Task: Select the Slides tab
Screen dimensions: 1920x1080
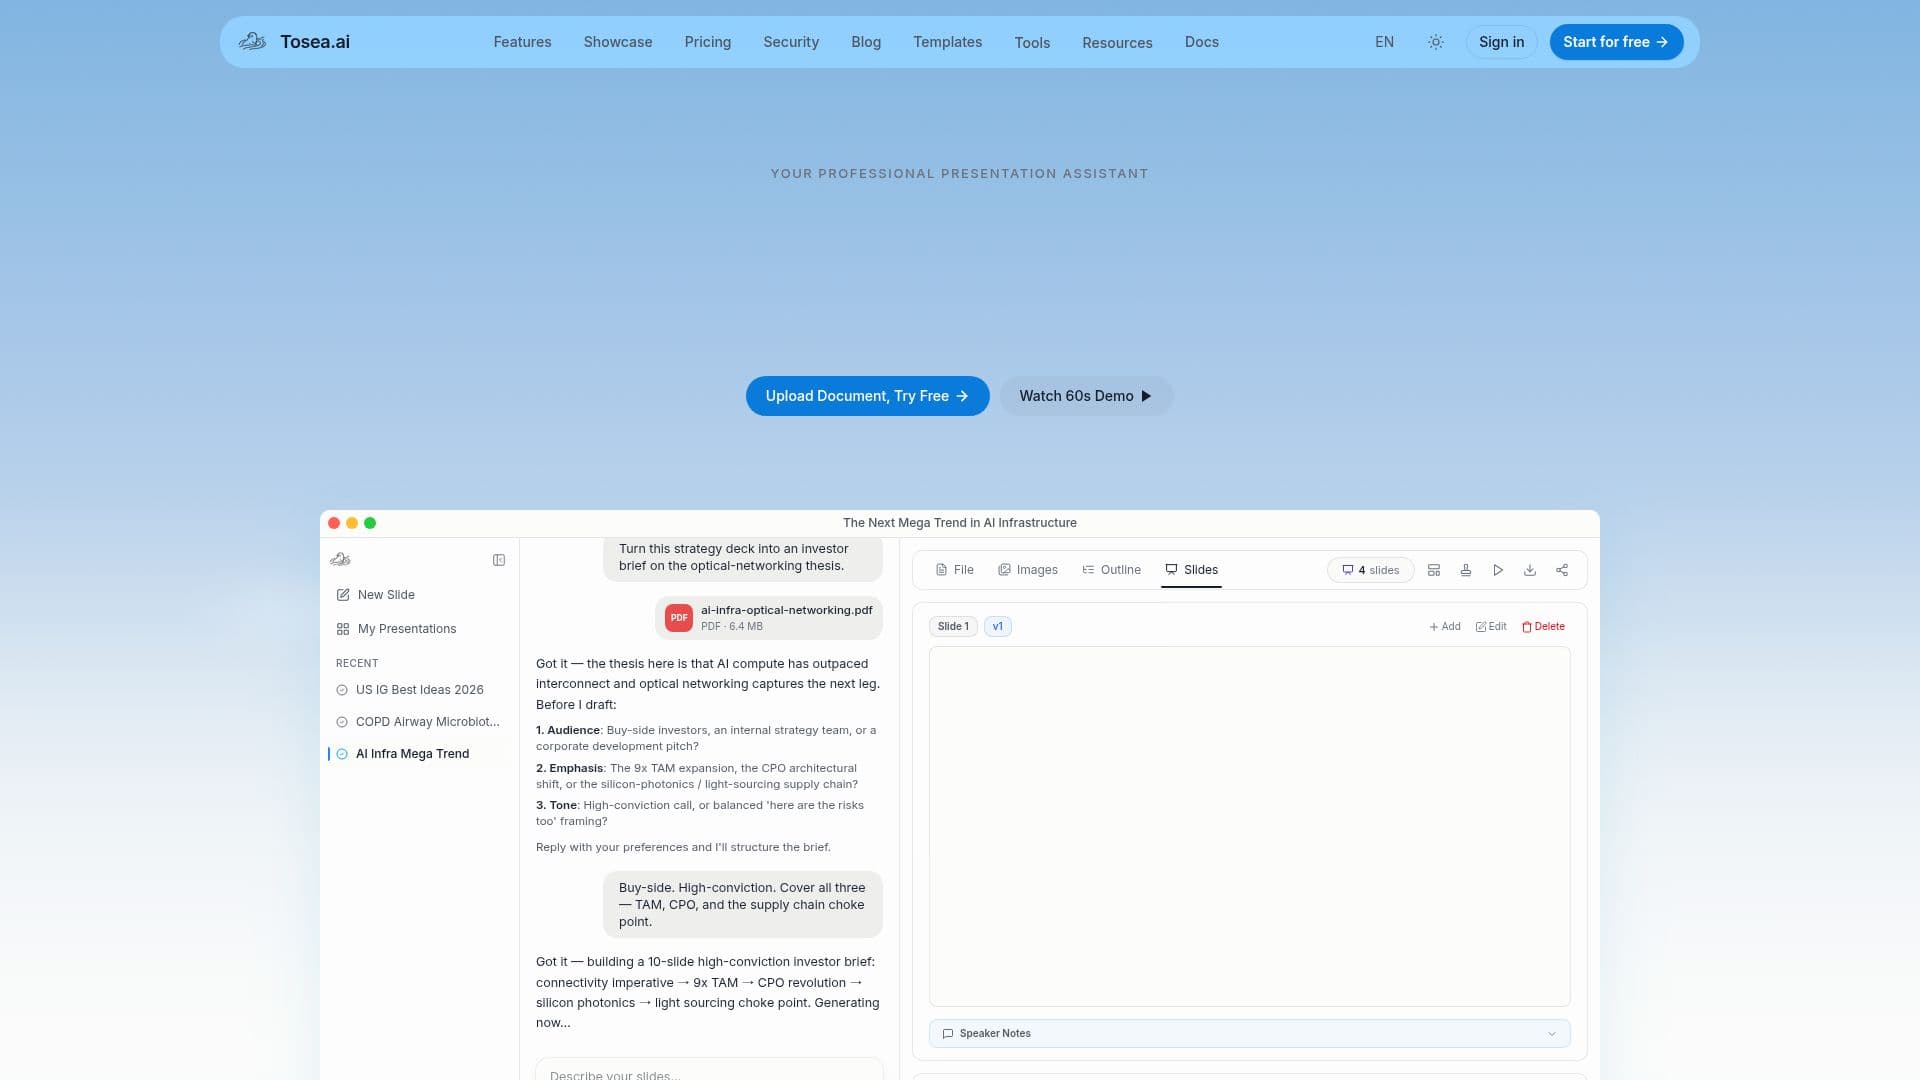Action: pos(1191,570)
